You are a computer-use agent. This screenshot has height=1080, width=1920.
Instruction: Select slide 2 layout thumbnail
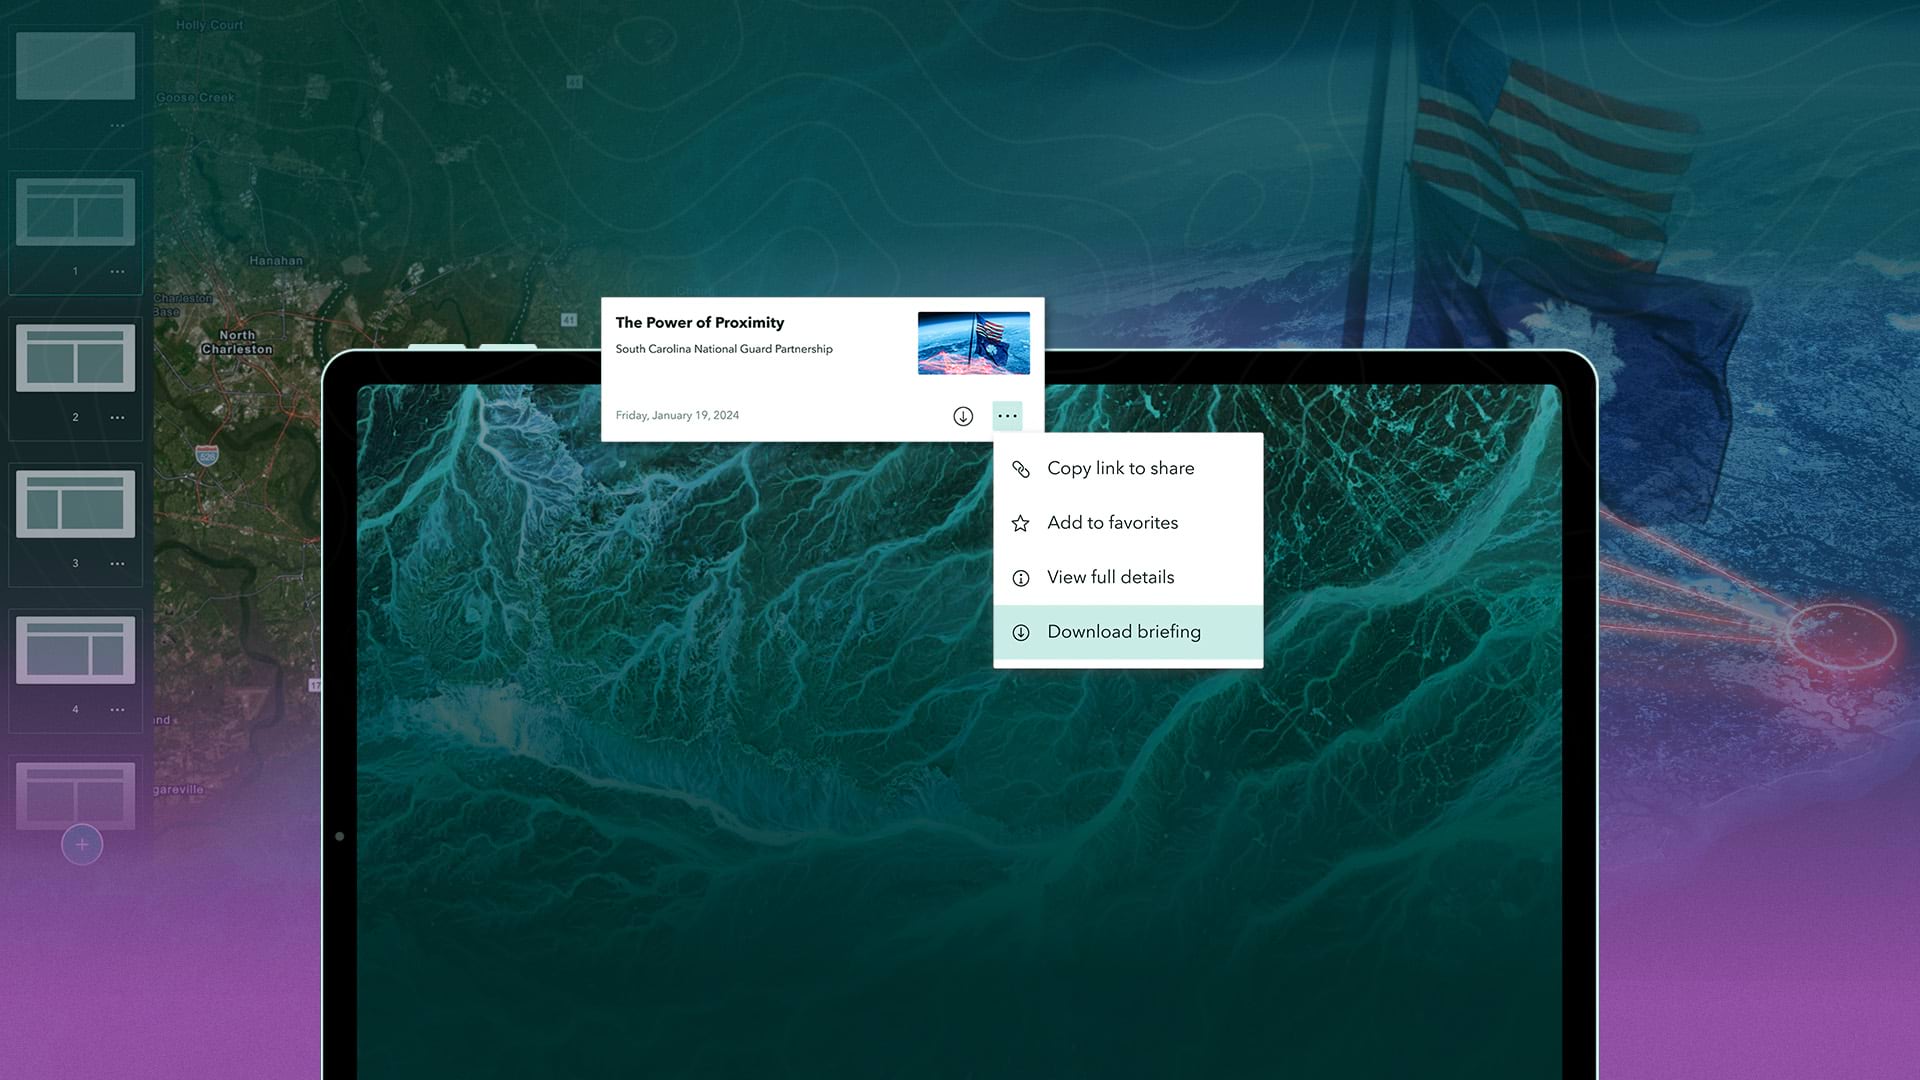tap(76, 358)
